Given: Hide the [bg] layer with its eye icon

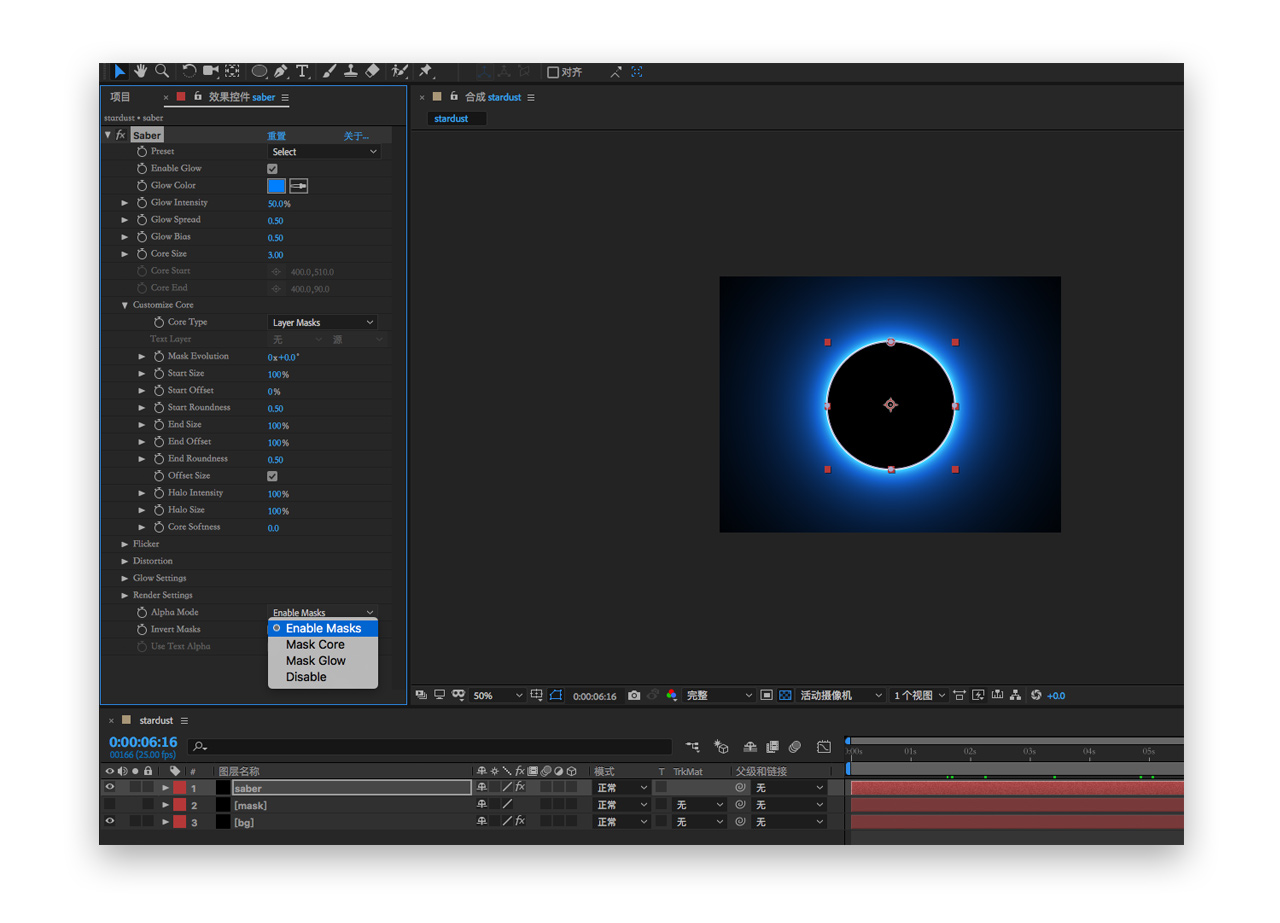Looking at the screenshot, I should 110,822.
